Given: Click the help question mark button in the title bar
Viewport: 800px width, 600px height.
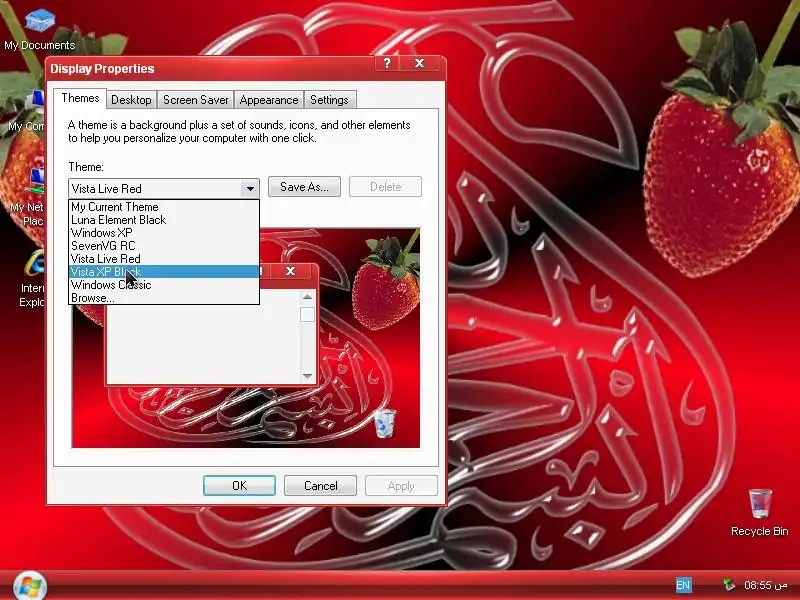Looking at the screenshot, I should click(x=387, y=63).
